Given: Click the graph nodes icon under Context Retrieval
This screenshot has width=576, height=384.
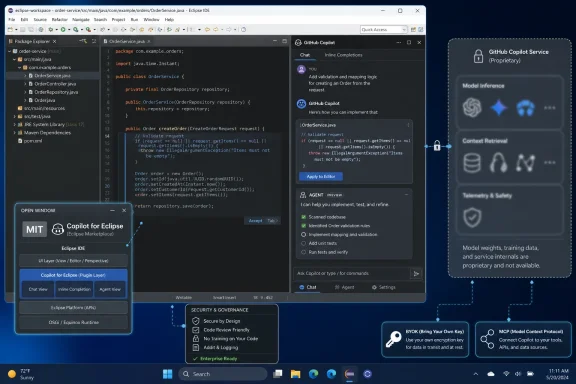Looking at the screenshot, I should 525,163.
